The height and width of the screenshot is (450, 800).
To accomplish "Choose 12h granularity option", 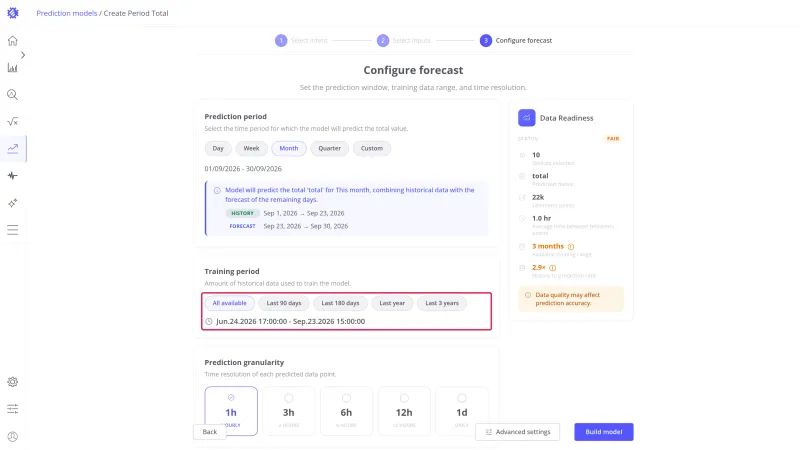I will point(404,411).
